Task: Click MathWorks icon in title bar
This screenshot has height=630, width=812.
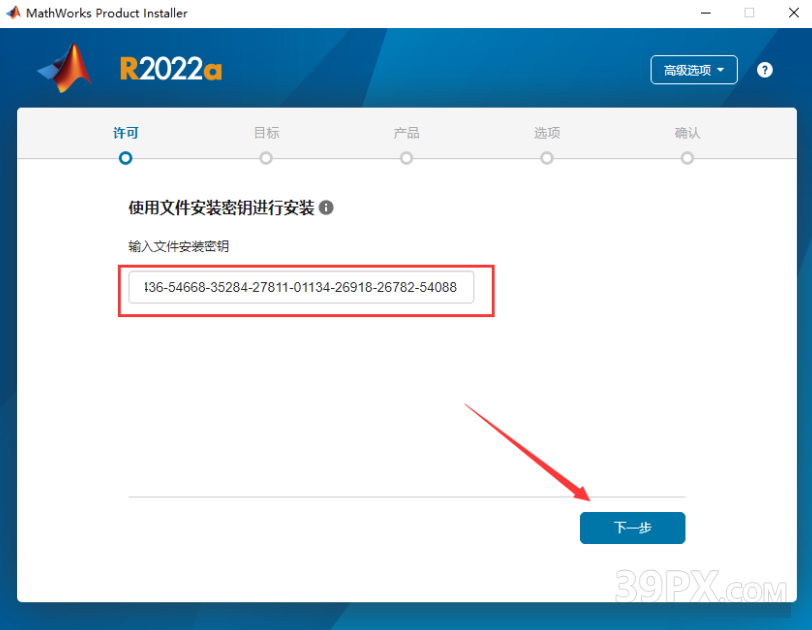Action: pos(13,12)
